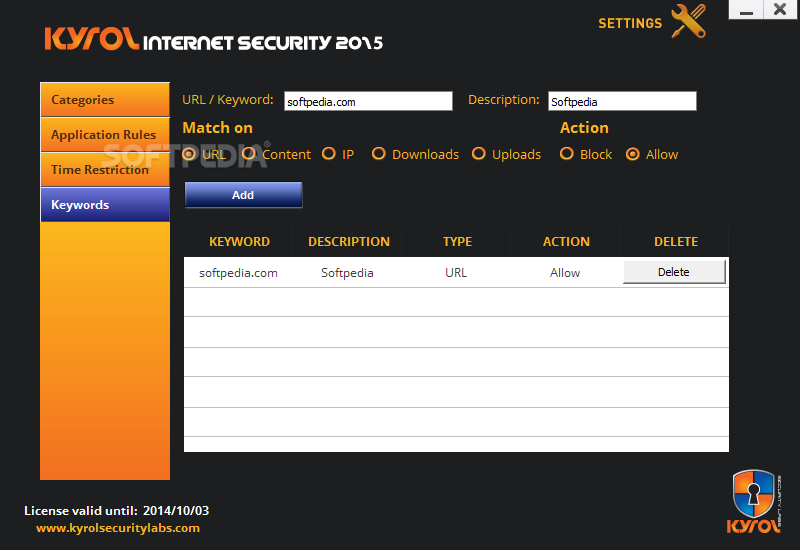Select the IP match radio button

coord(329,154)
